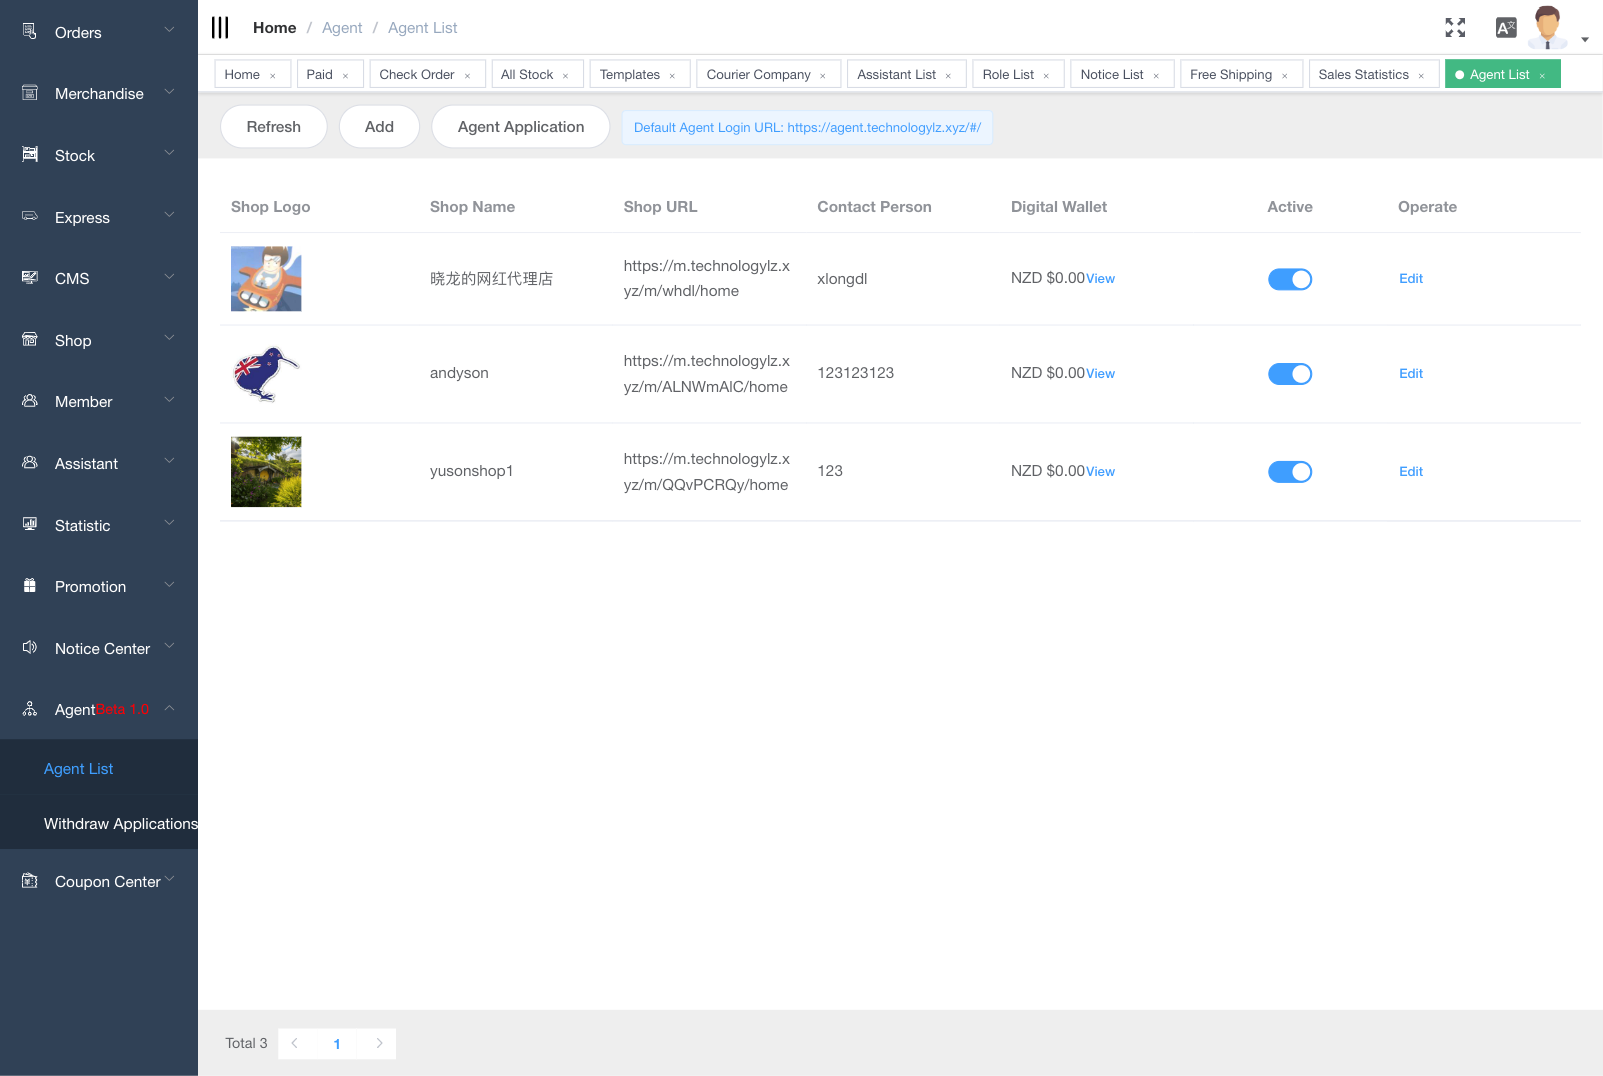Click the fullscreen icon in top bar
Viewport: 1603px width, 1076px height.
(x=1455, y=27)
